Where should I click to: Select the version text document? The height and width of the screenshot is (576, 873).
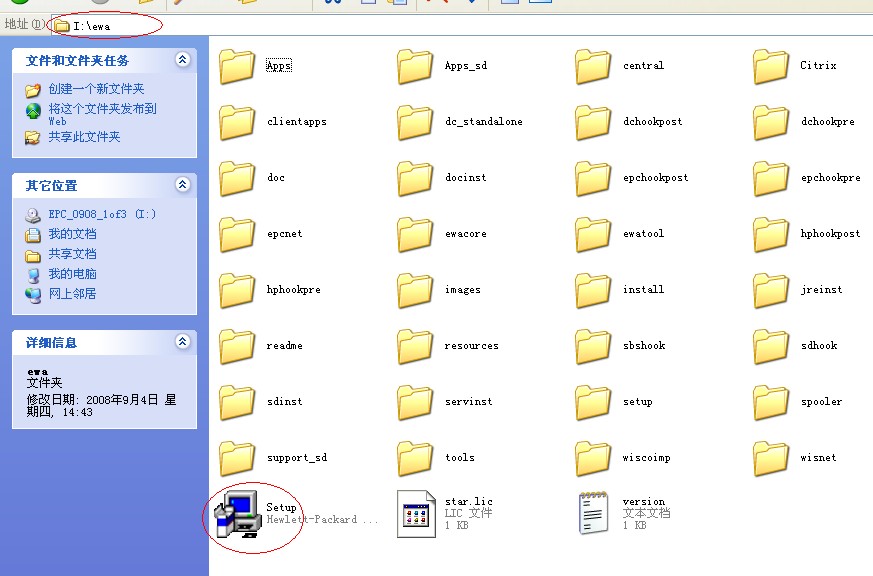pos(594,512)
